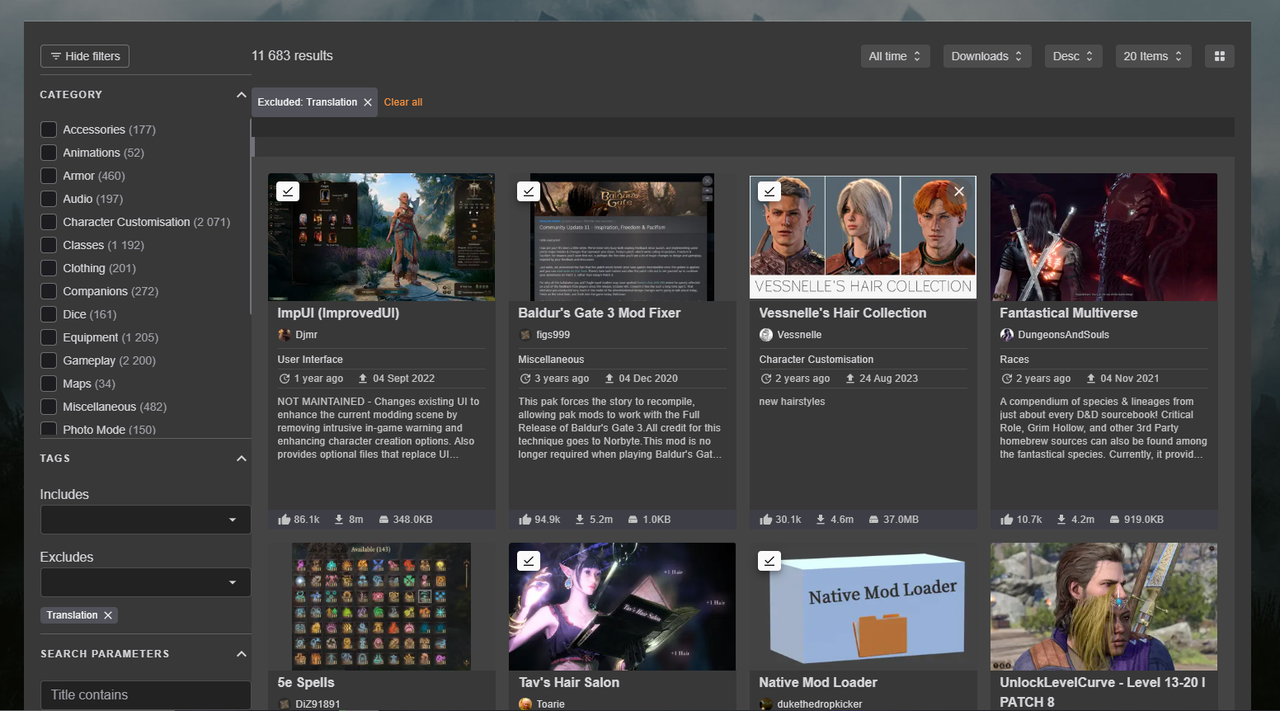Click the file size icon next to 37.0MB
Screen dimensions: 1280x711
[874, 520]
